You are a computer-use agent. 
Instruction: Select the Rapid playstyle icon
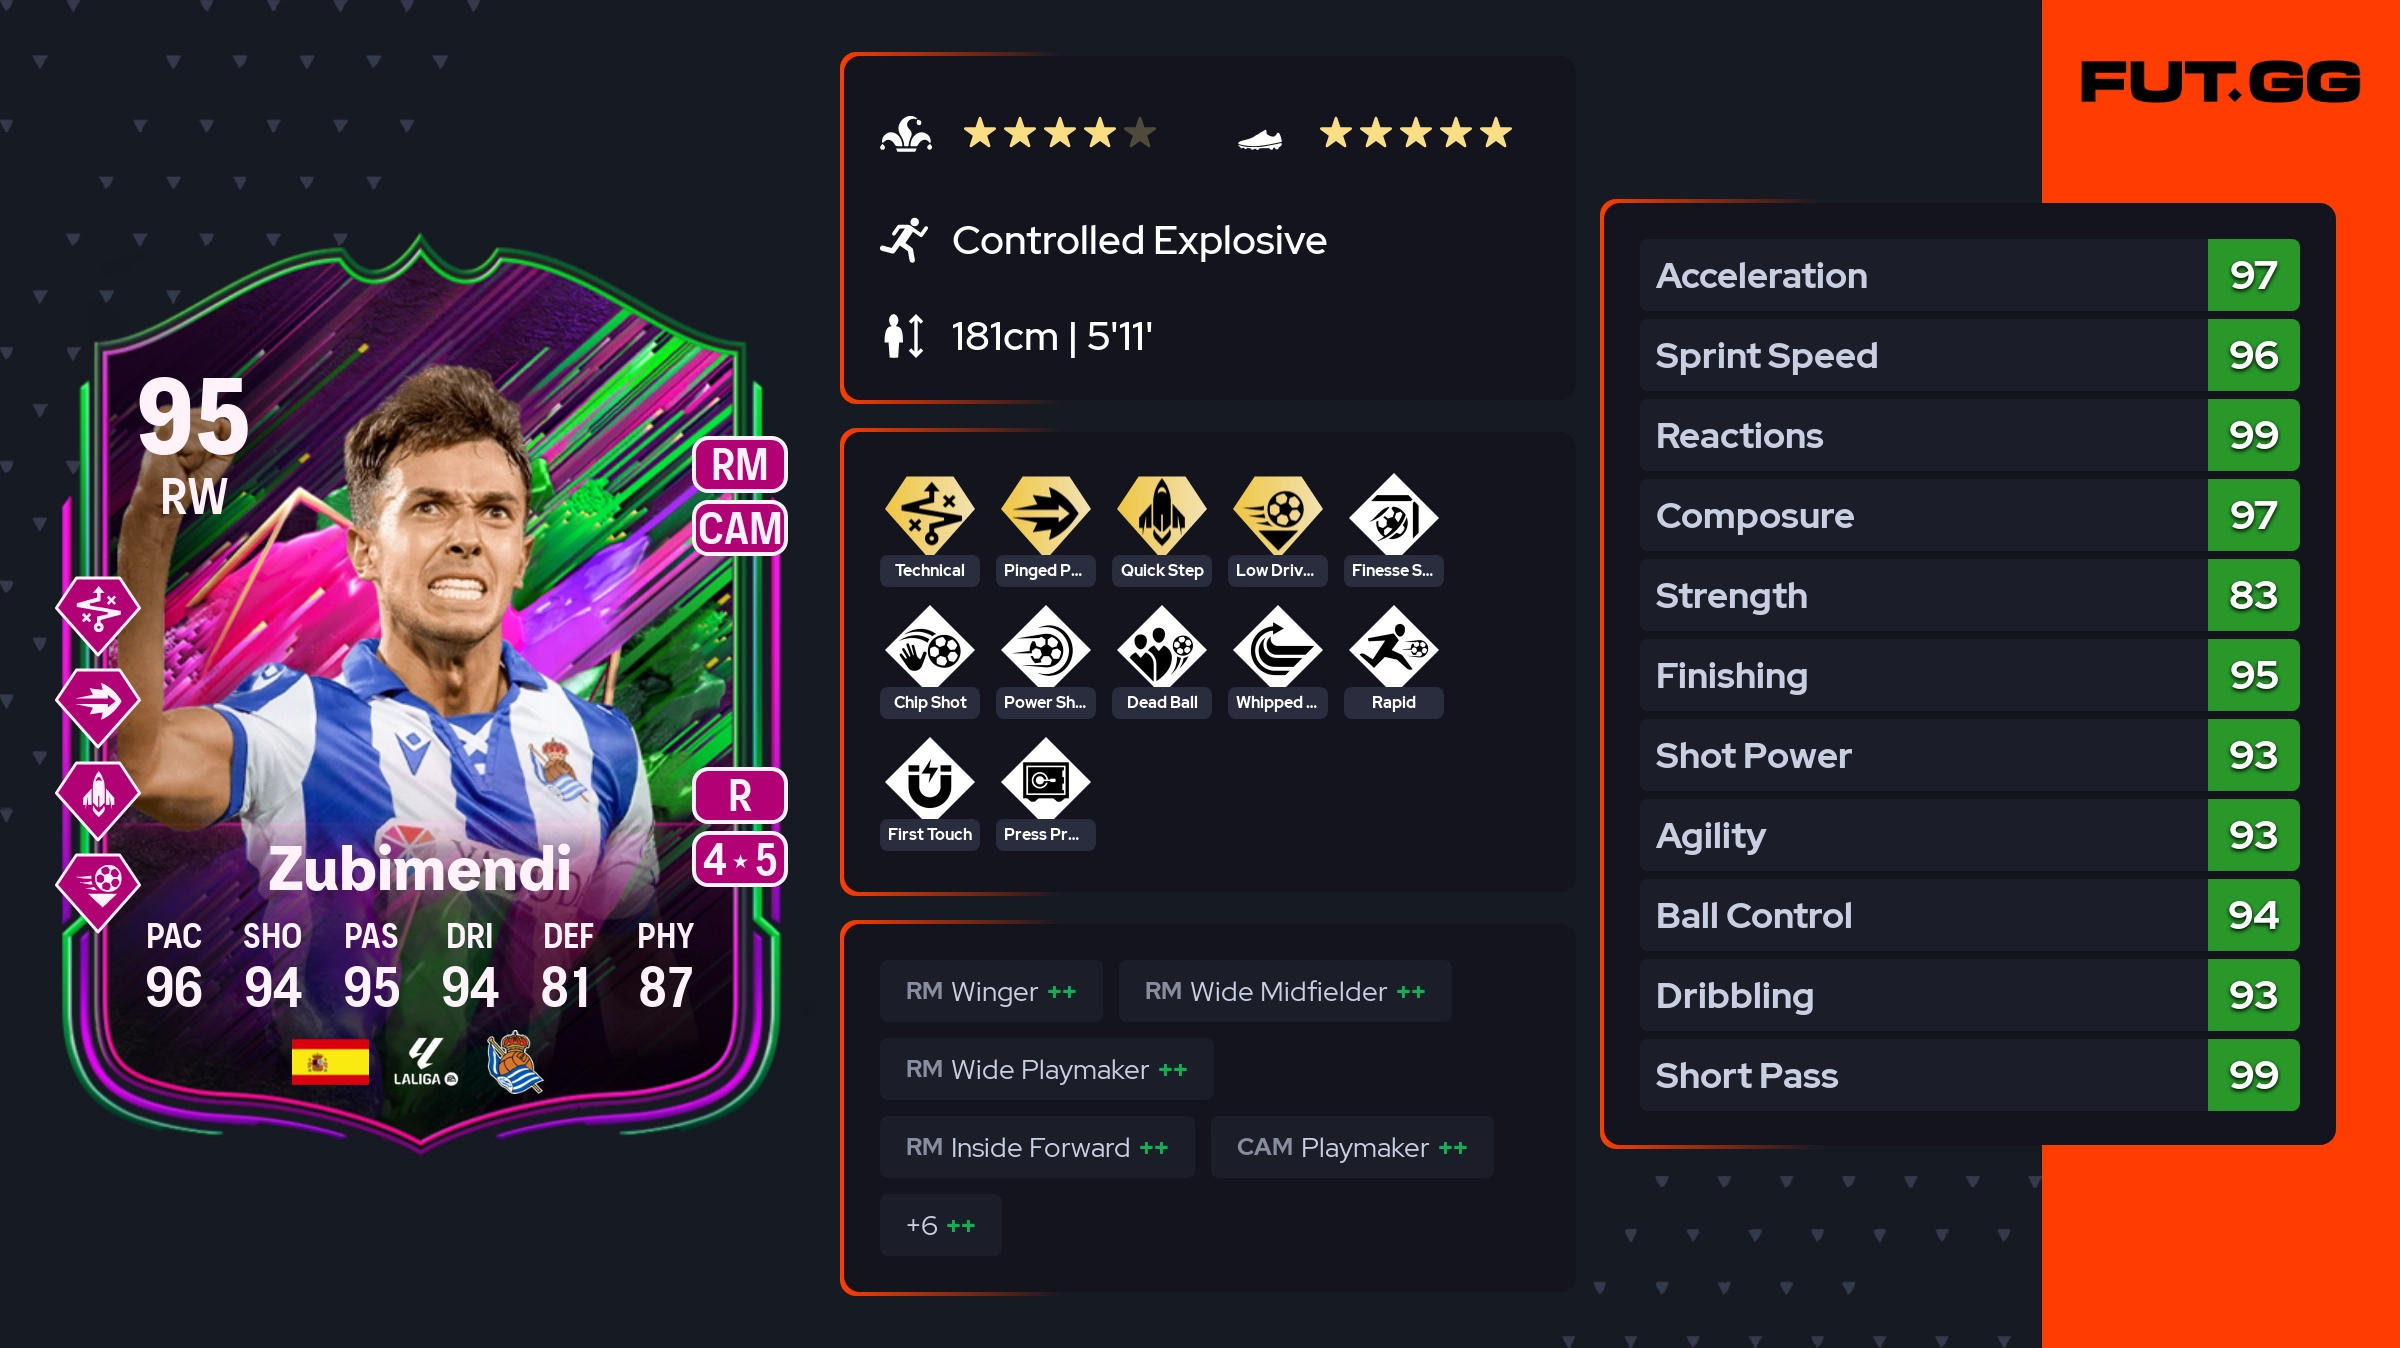coord(1393,647)
